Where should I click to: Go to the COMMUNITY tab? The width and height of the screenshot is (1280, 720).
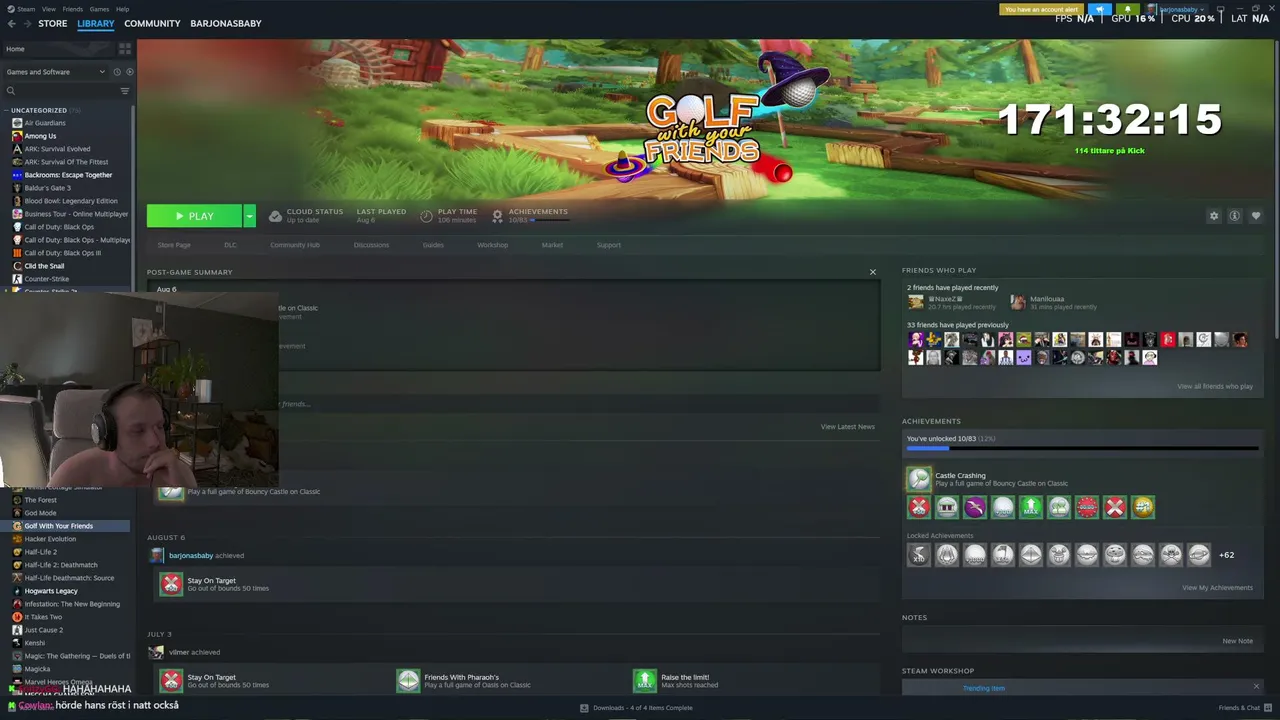(152, 23)
